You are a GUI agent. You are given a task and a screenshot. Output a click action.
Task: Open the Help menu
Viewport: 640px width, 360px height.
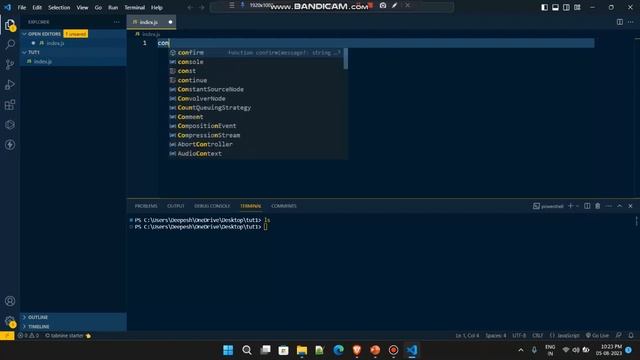pos(157,7)
